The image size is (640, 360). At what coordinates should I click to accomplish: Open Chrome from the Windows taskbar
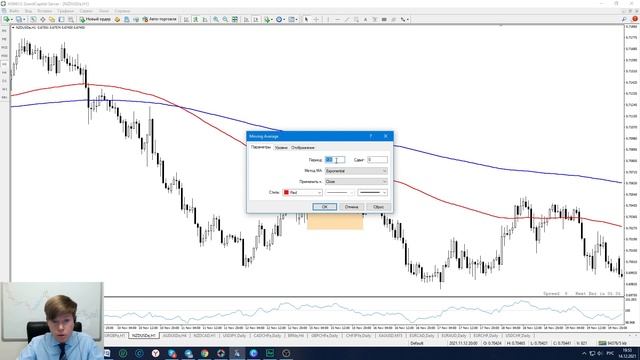[x=204, y=353]
